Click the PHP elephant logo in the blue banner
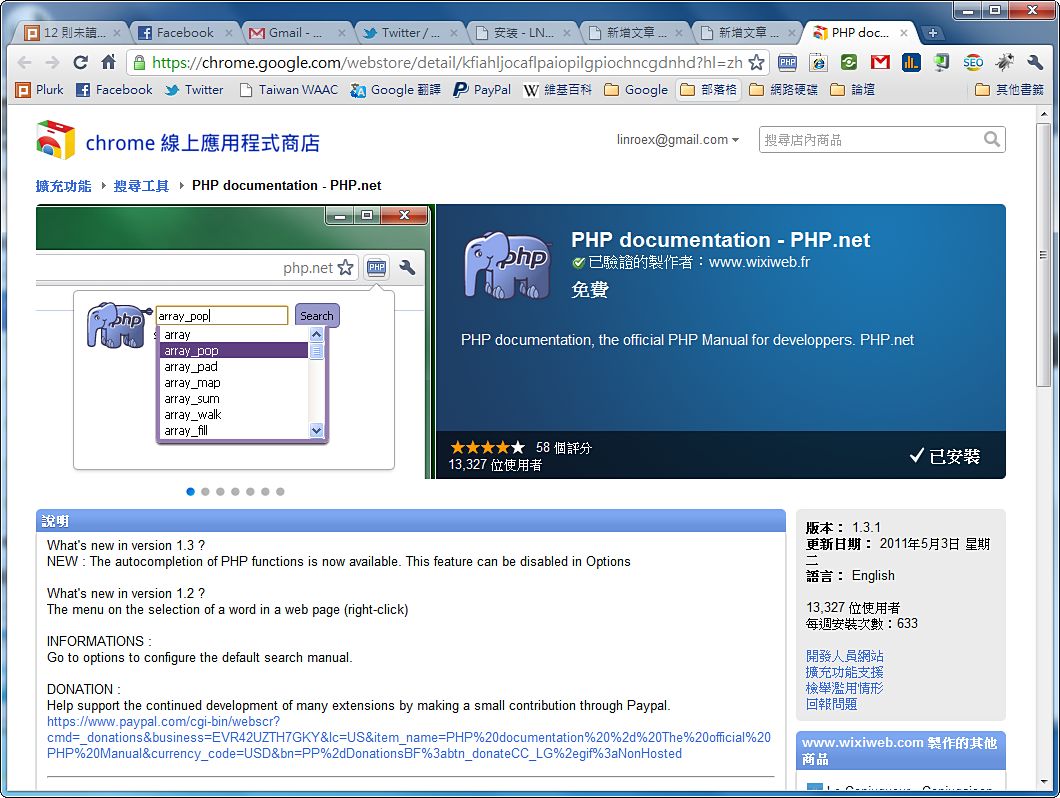Image resolution: width=1060 pixels, height=798 pixels. [x=506, y=265]
